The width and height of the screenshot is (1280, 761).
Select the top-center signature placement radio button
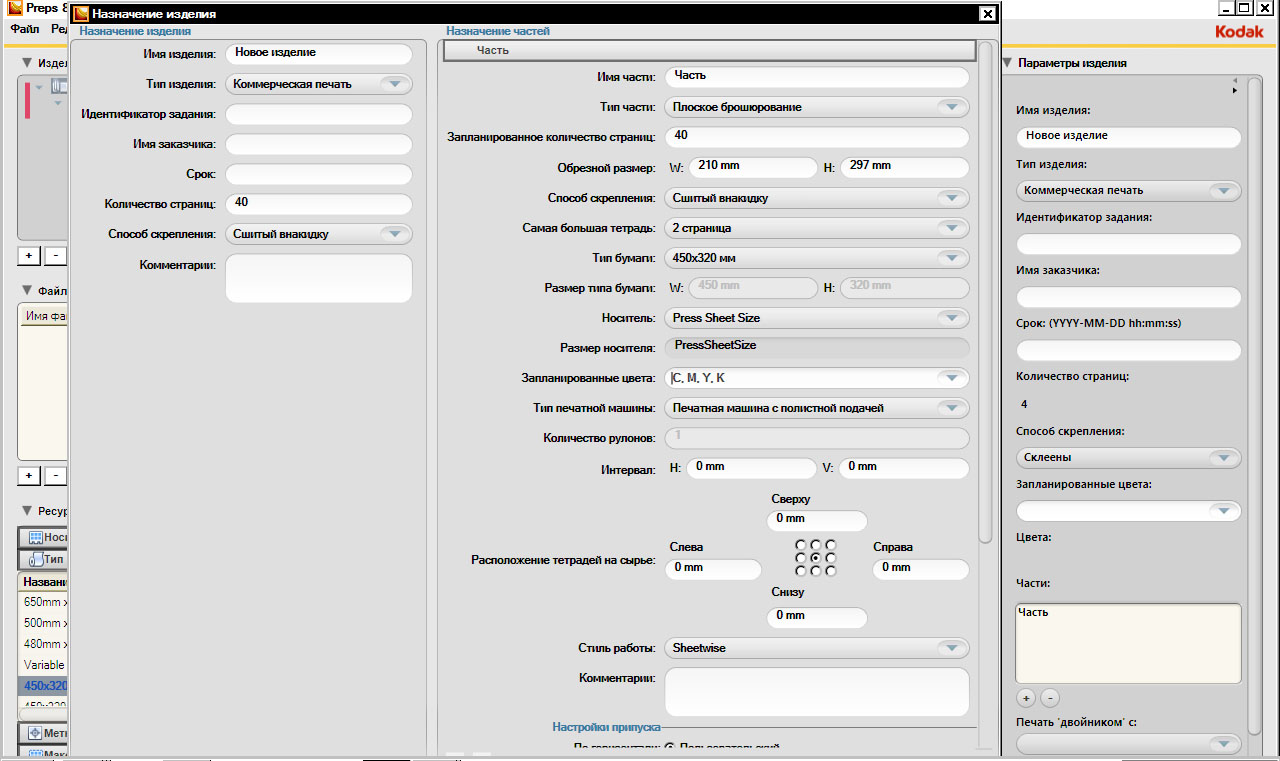(x=816, y=545)
